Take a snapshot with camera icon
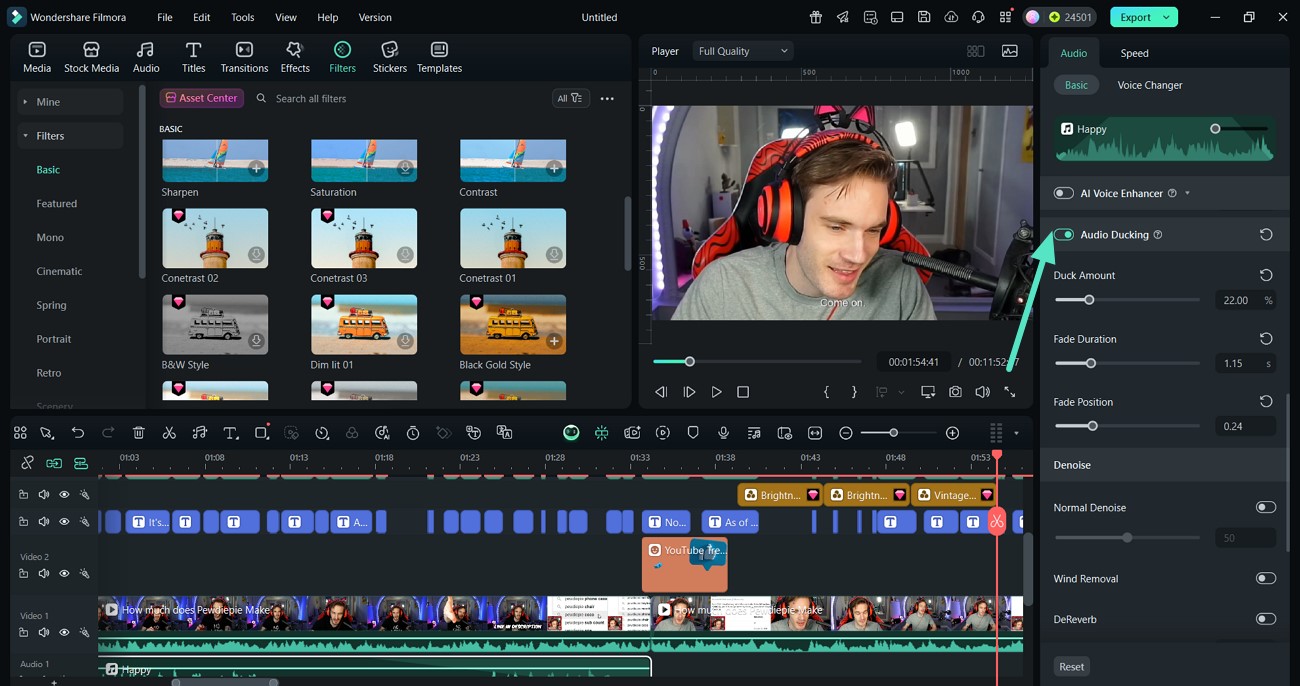 point(955,392)
